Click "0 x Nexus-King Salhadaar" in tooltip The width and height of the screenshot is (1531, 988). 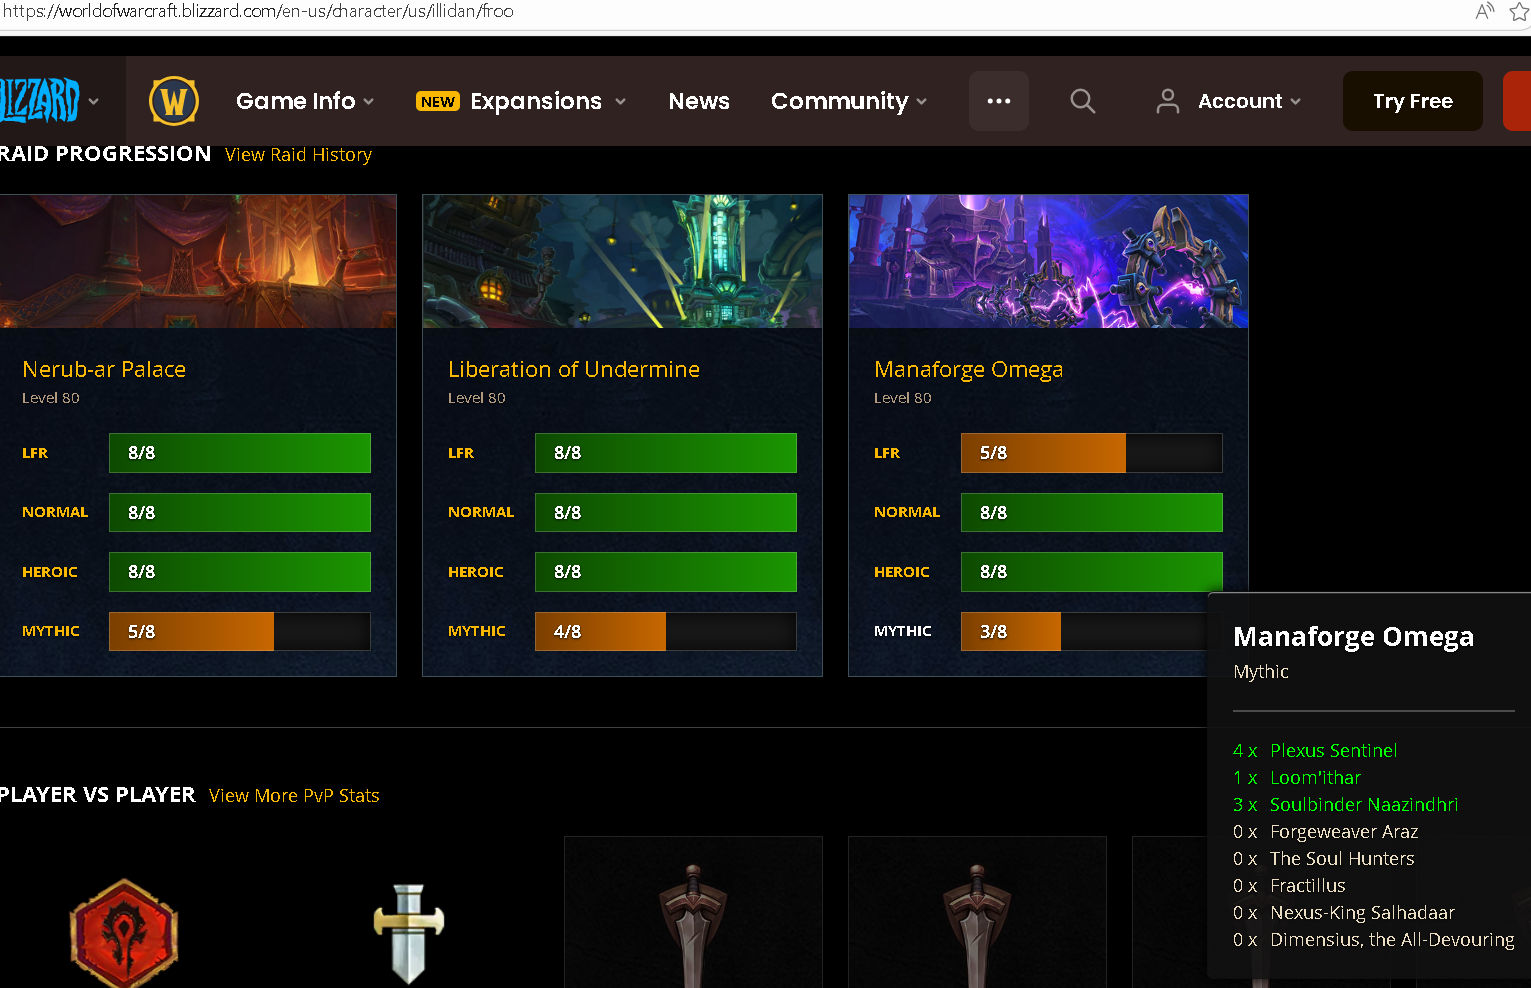tap(1344, 913)
